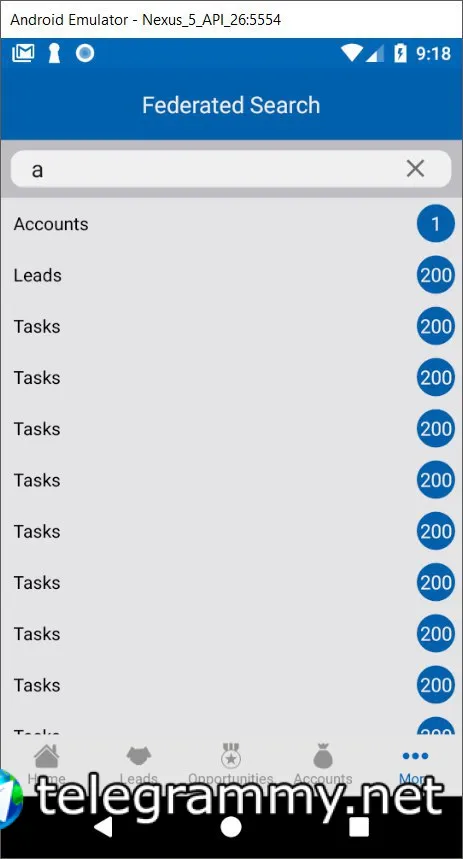Open the last fully visible Tasks row
The height and width of the screenshot is (859, 463).
click(x=231, y=685)
